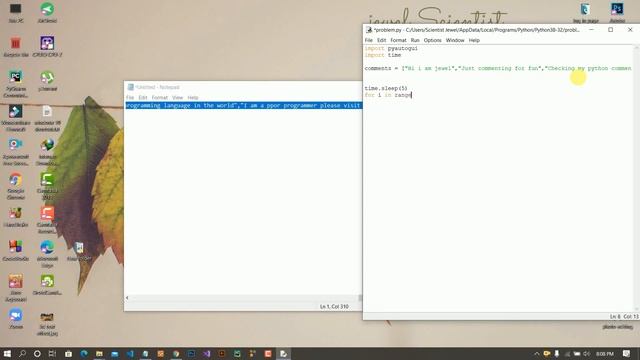The image size is (640, 360).
Task: Open Format menu in IDLE editor window
Action: point(398,40)
